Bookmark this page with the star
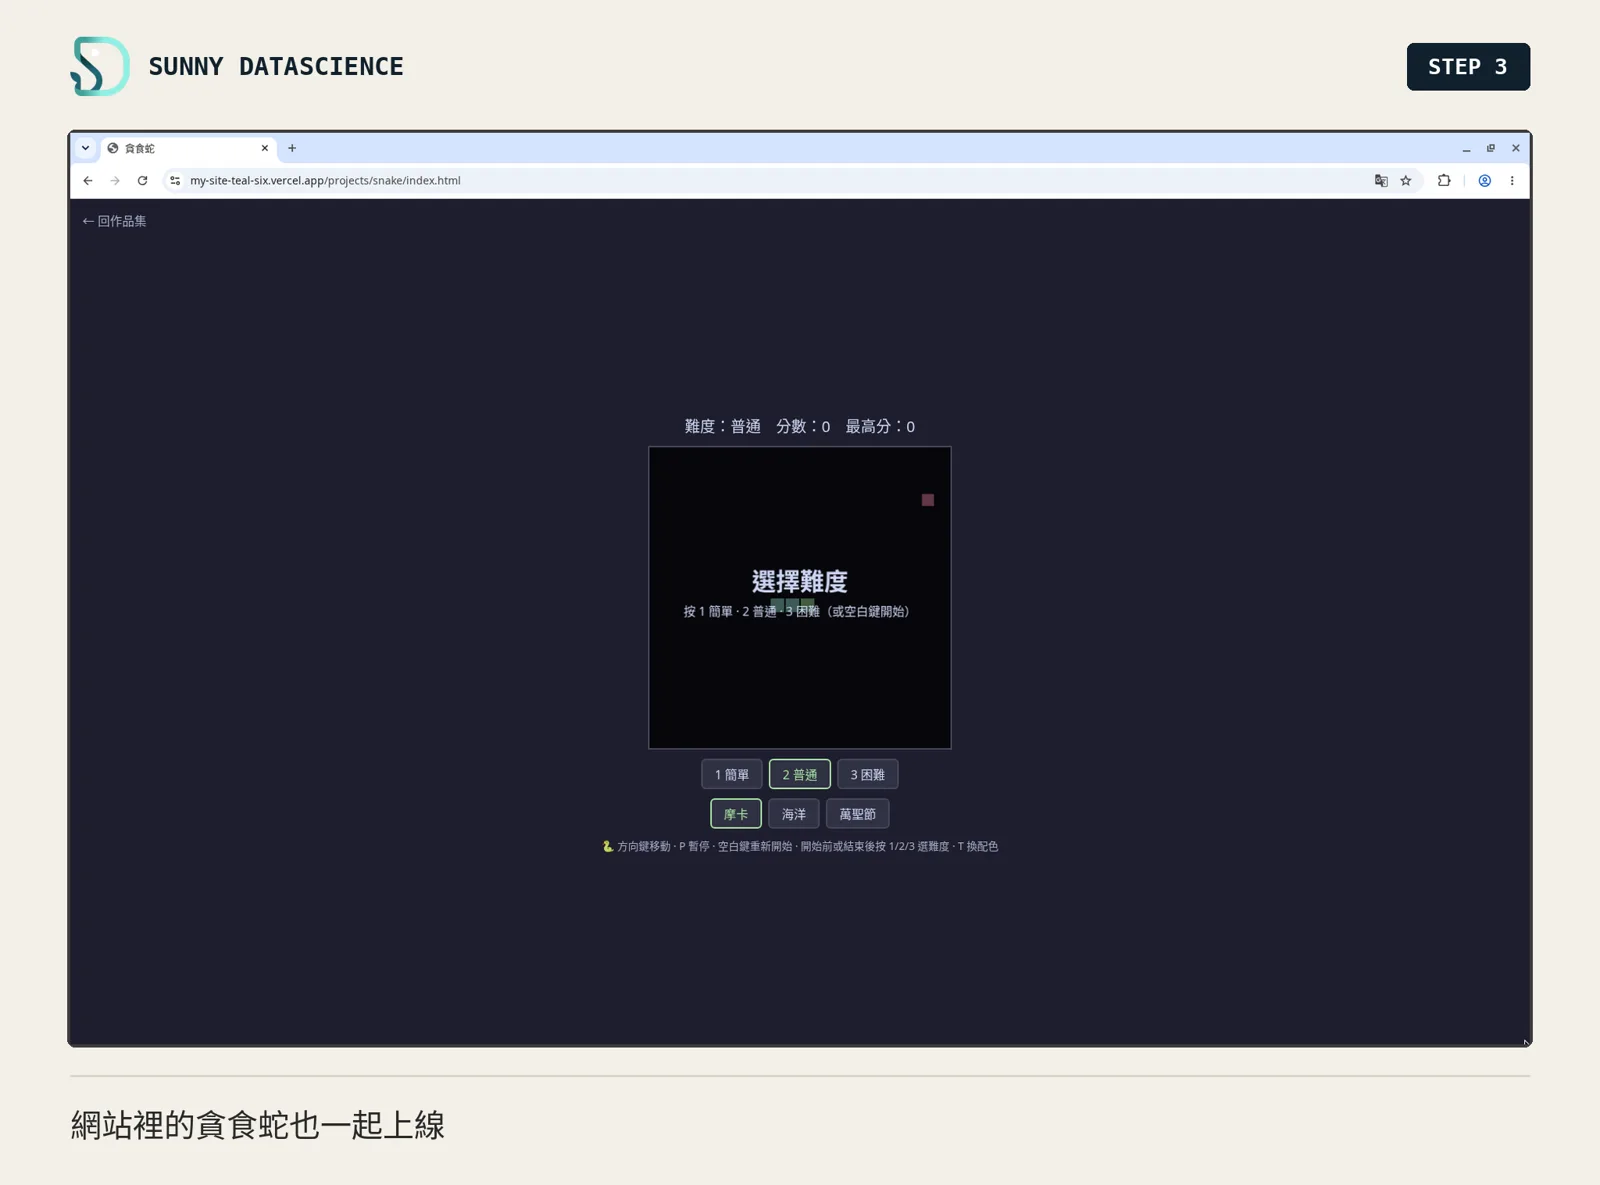 [1406, 181]
